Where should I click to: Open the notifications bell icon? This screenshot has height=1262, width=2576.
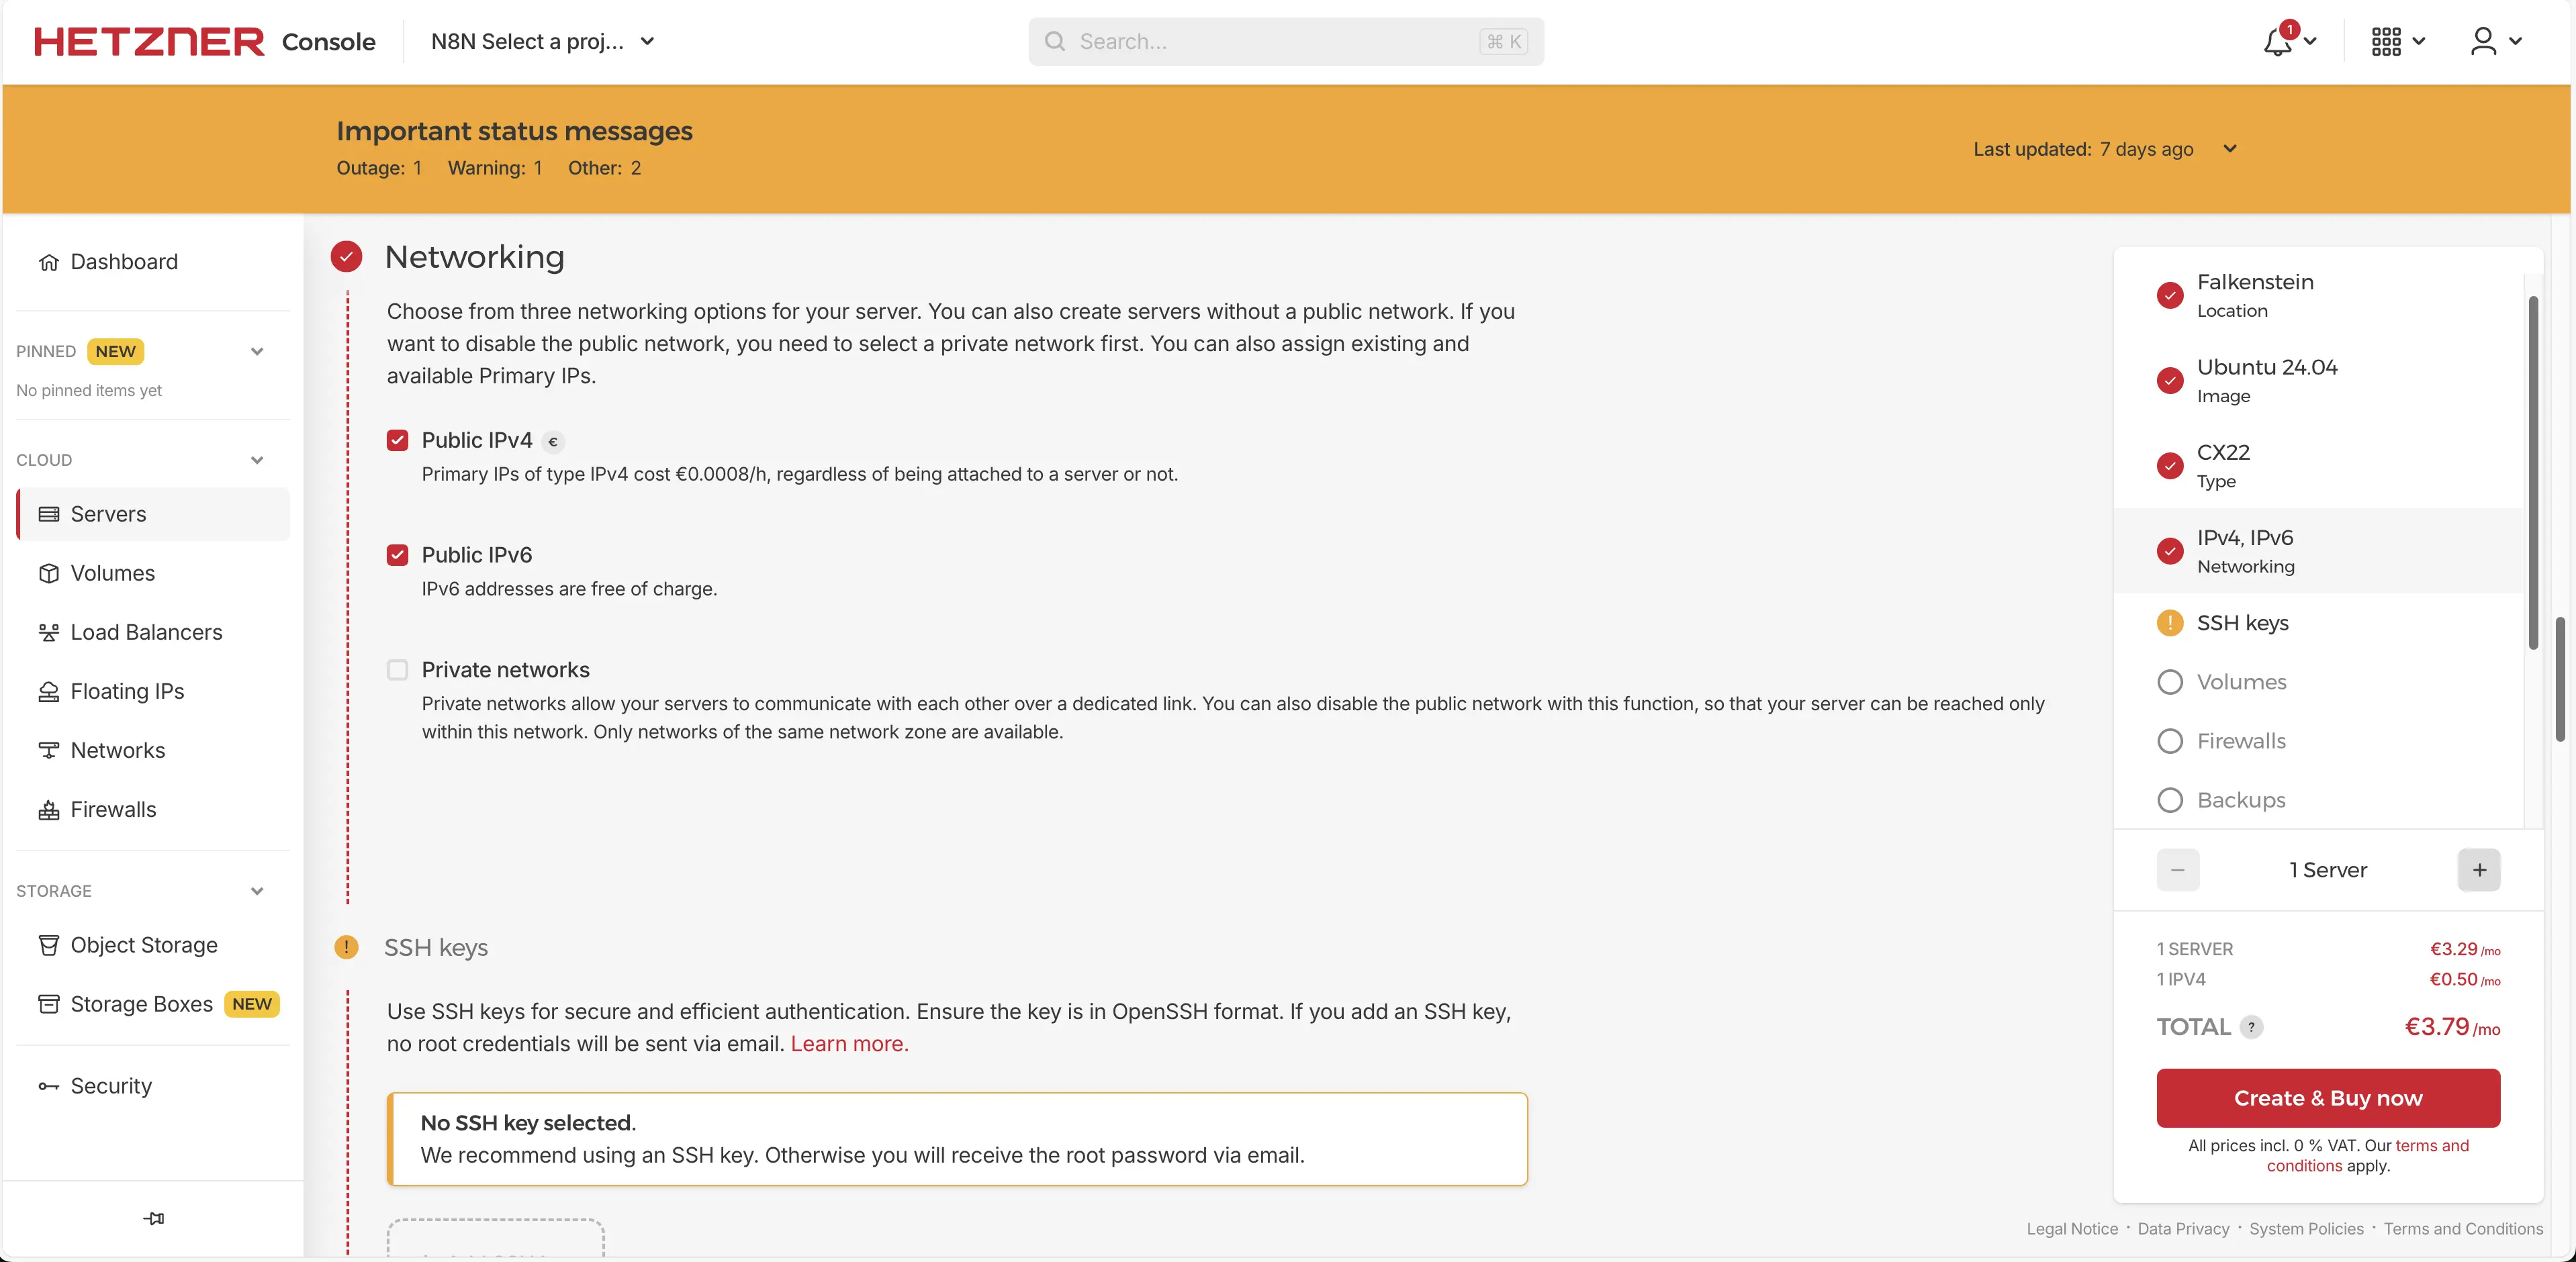(2279, 42)
